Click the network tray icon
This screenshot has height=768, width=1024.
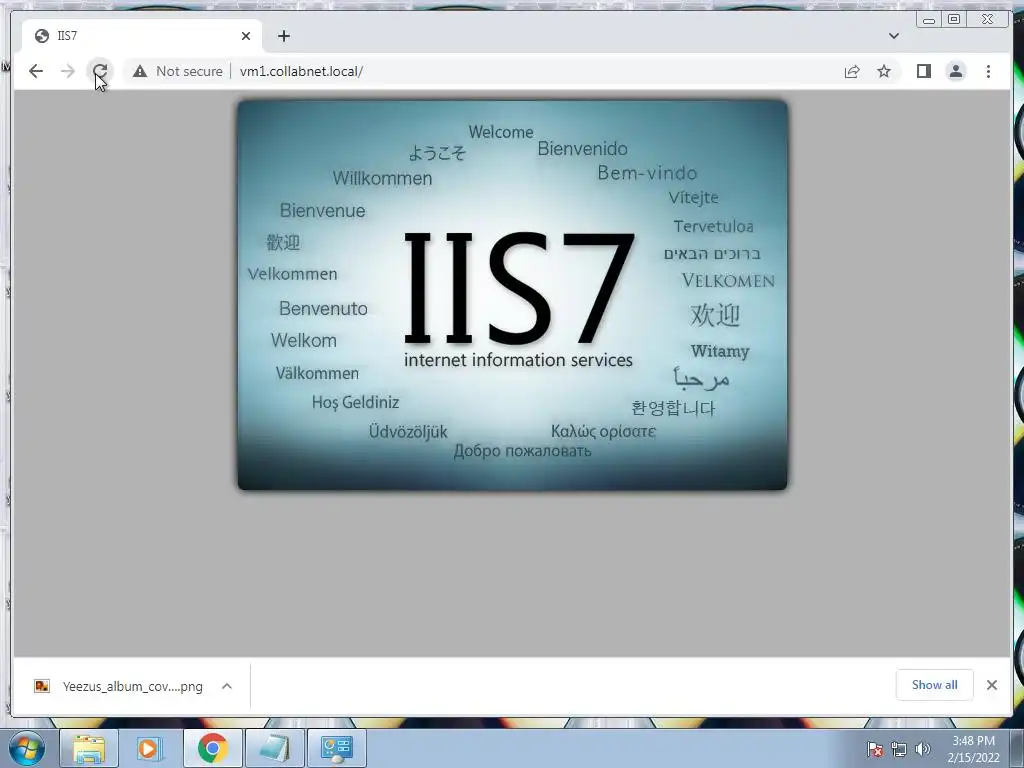899,749
